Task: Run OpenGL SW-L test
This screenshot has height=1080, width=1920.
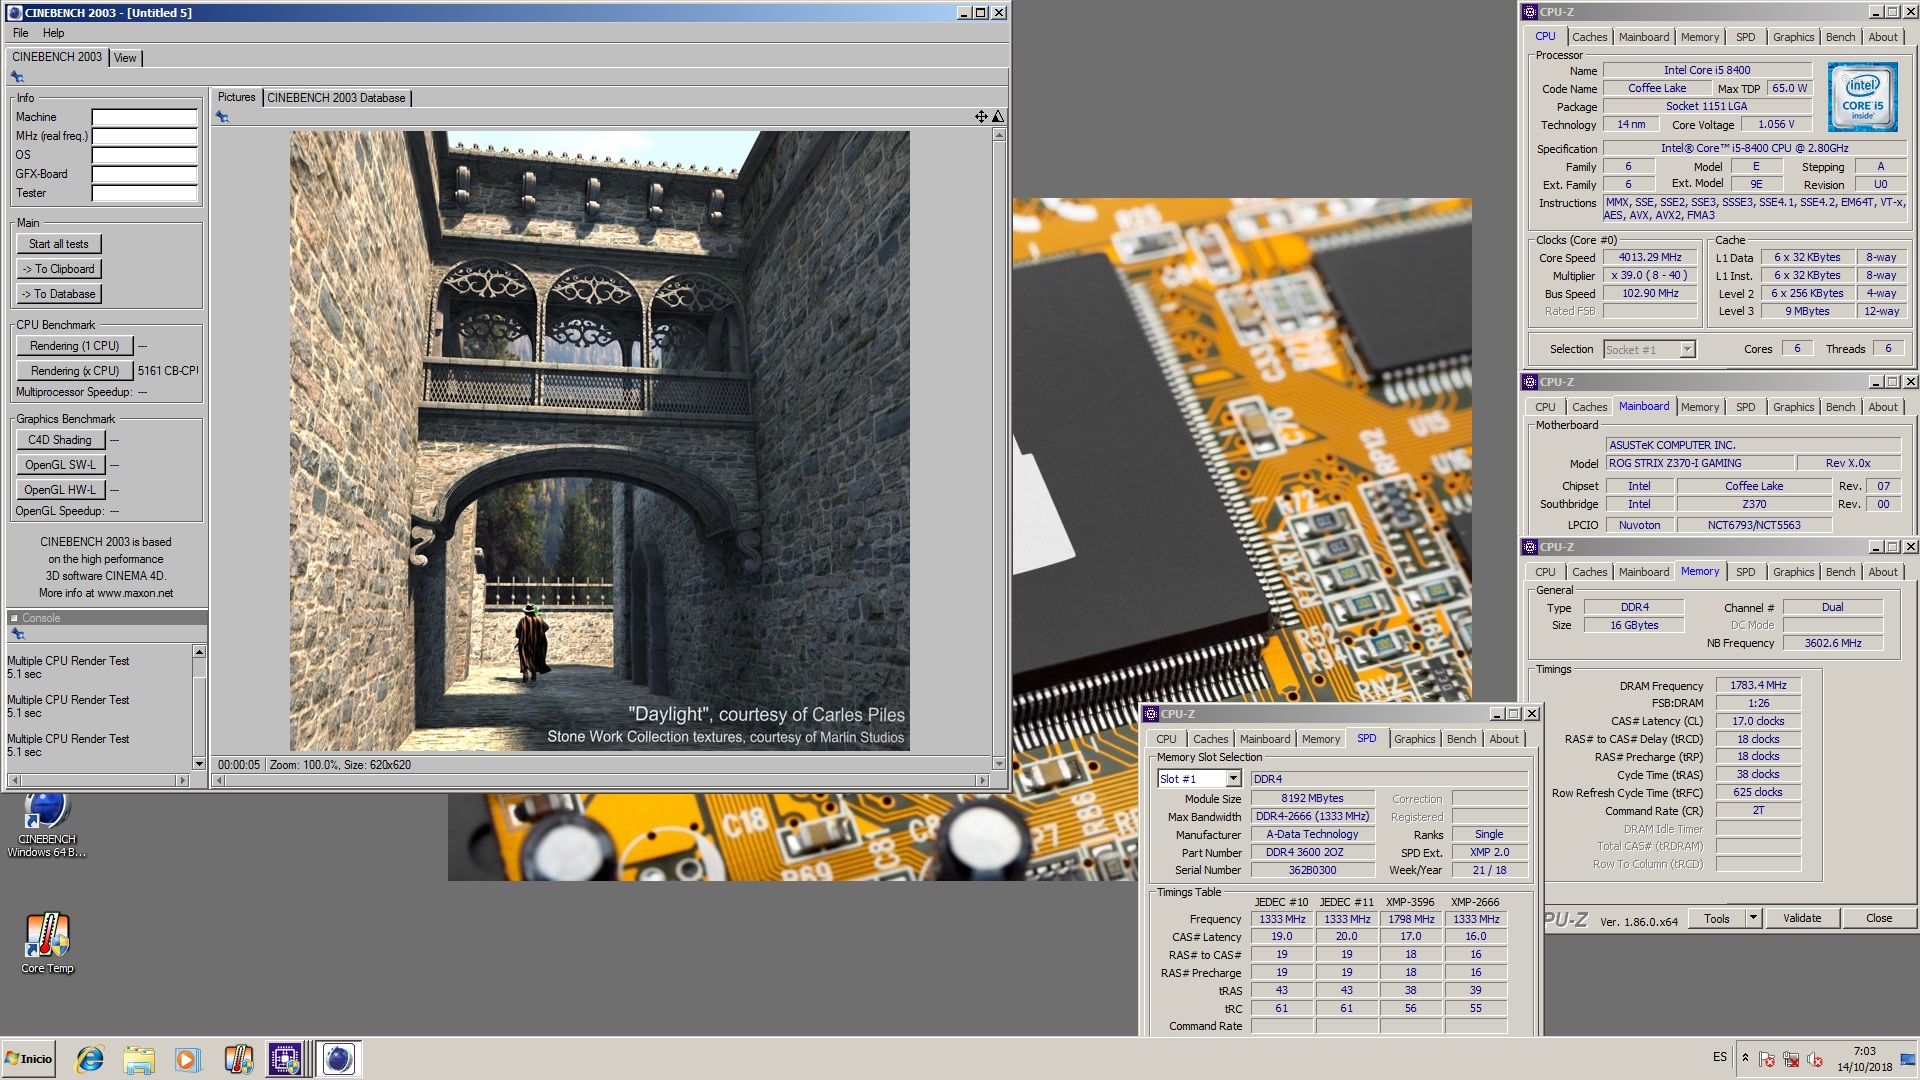Action: pyautogui.click(x=59, y=465)
